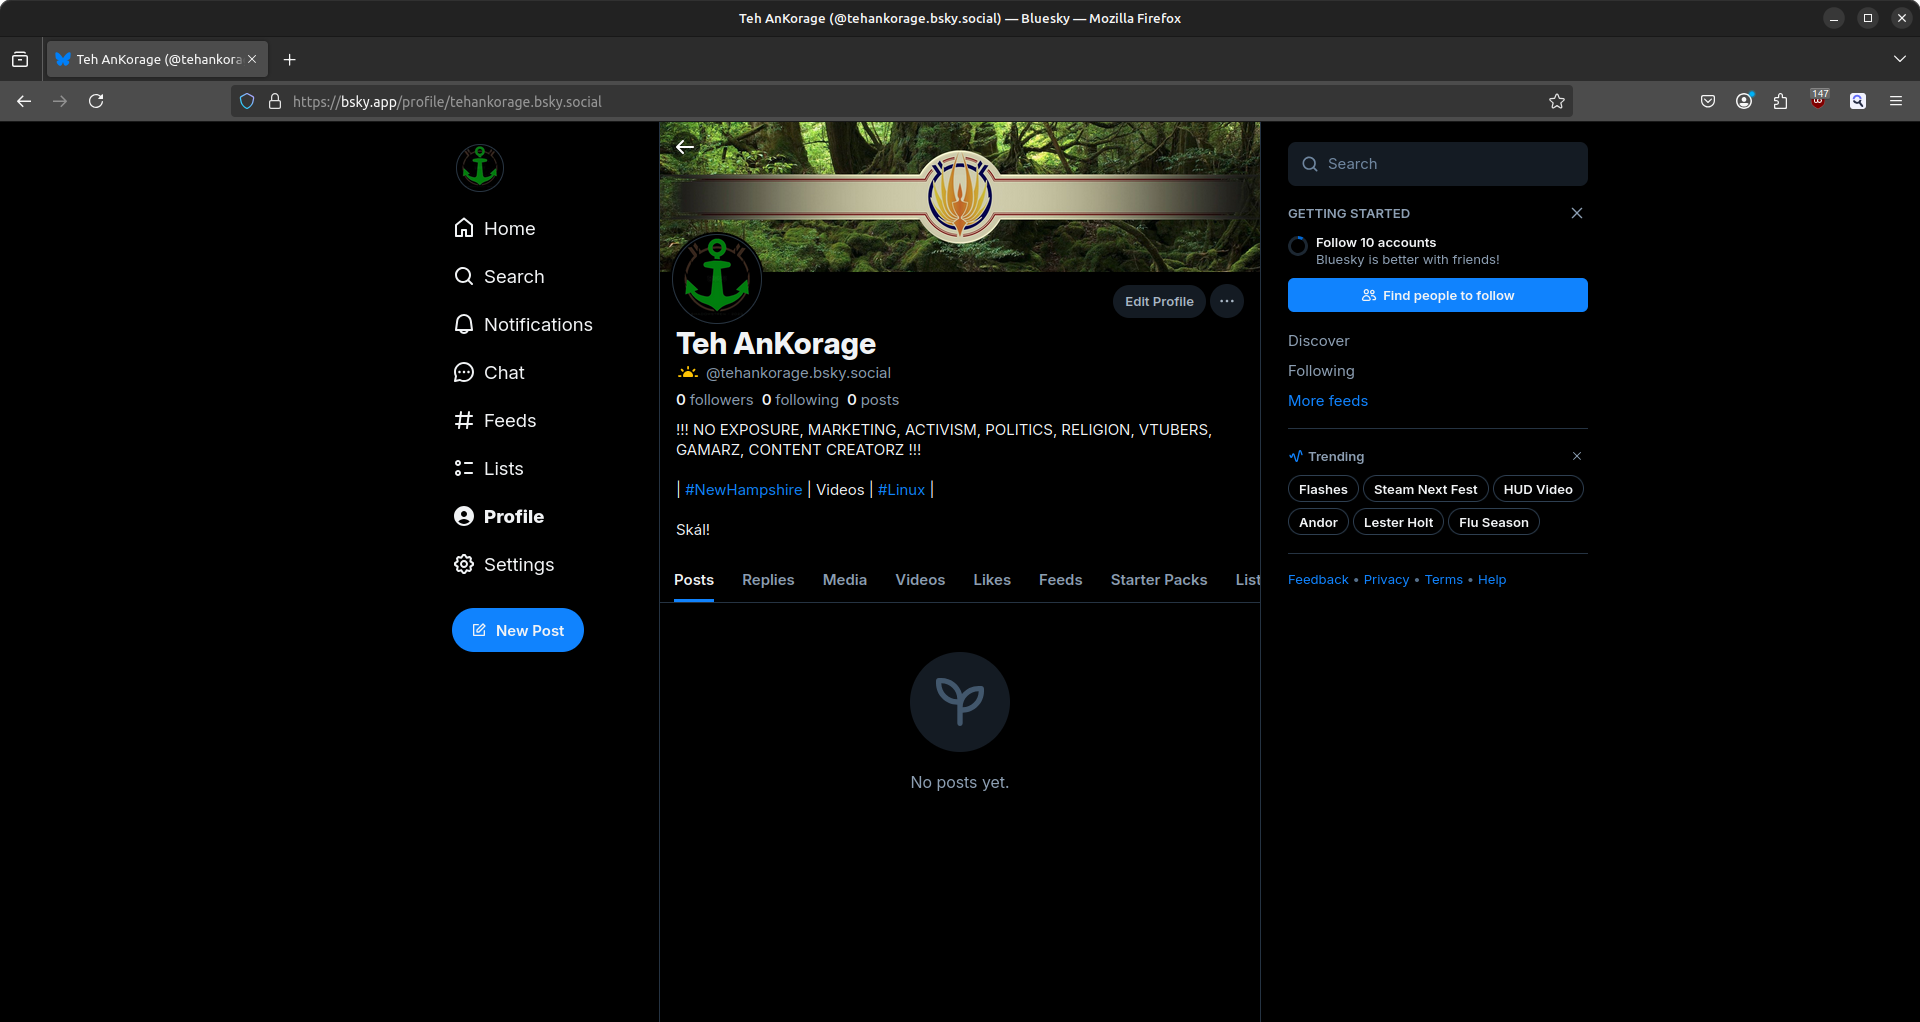Image resolution: width=1920 pixels, height=1022 pixels.
Task: Switch to the profile Feeds tab
Action: (1060, 580)
